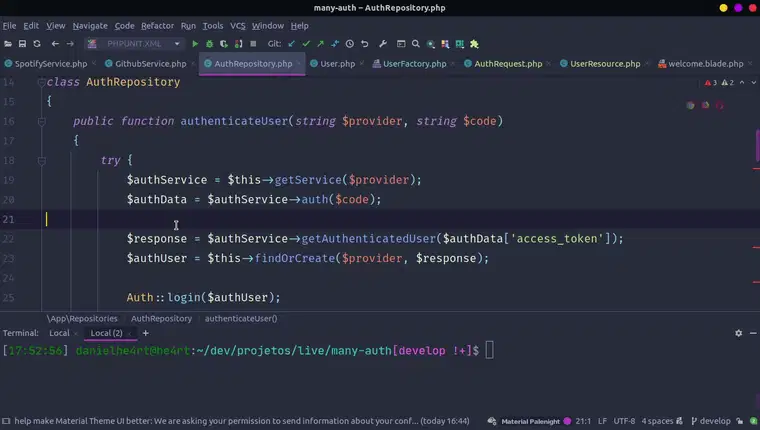Screen dimensions: 760x430
Task: Collapse the class AuthRepository fold marker
Action: coord(42,82)
